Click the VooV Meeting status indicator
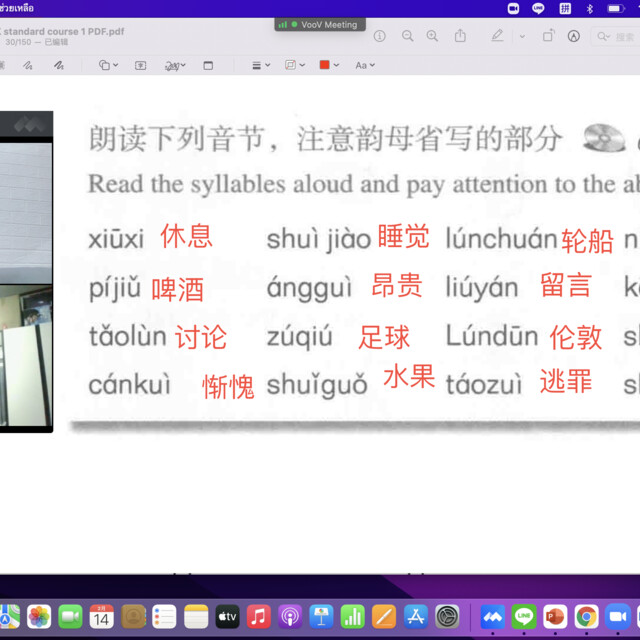Screen dimensions: 640x640 tap(320, 24)
